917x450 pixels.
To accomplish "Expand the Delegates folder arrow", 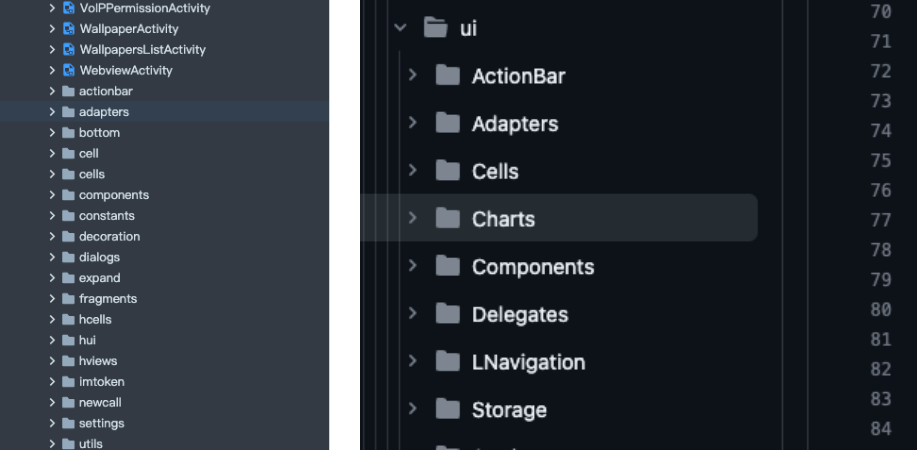I will coord(413,313).
